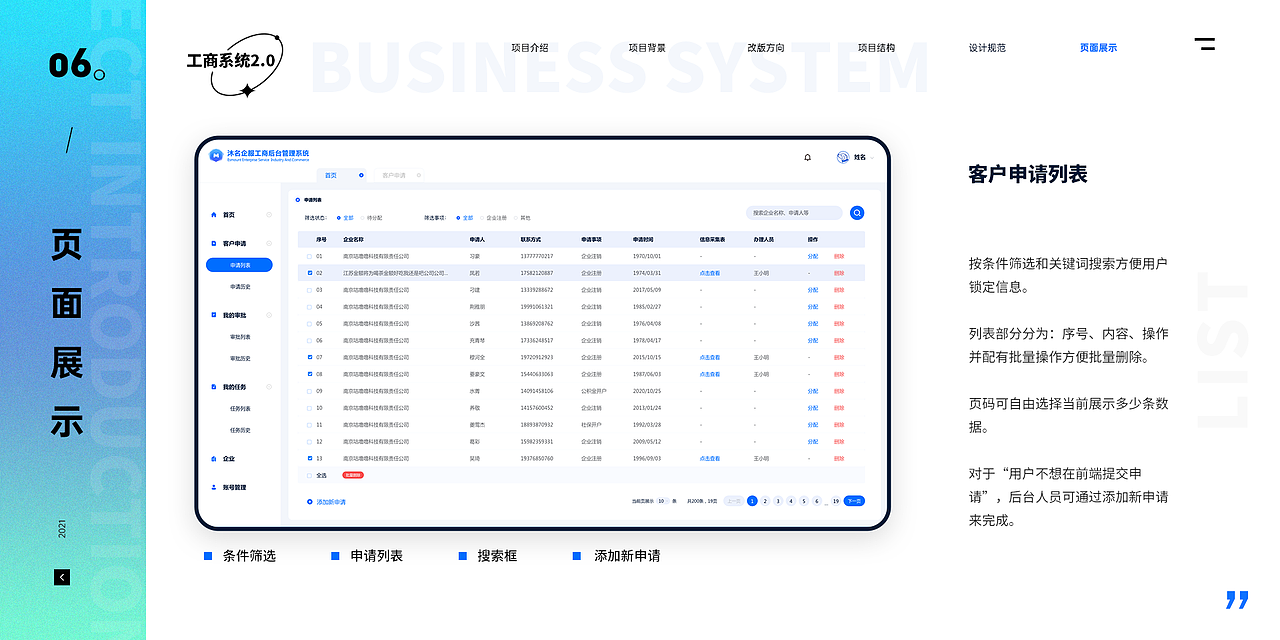The image size is (1280, 640).
Task: Click the document icon beside sidebar 客户申请
Action: pos(213,243)
